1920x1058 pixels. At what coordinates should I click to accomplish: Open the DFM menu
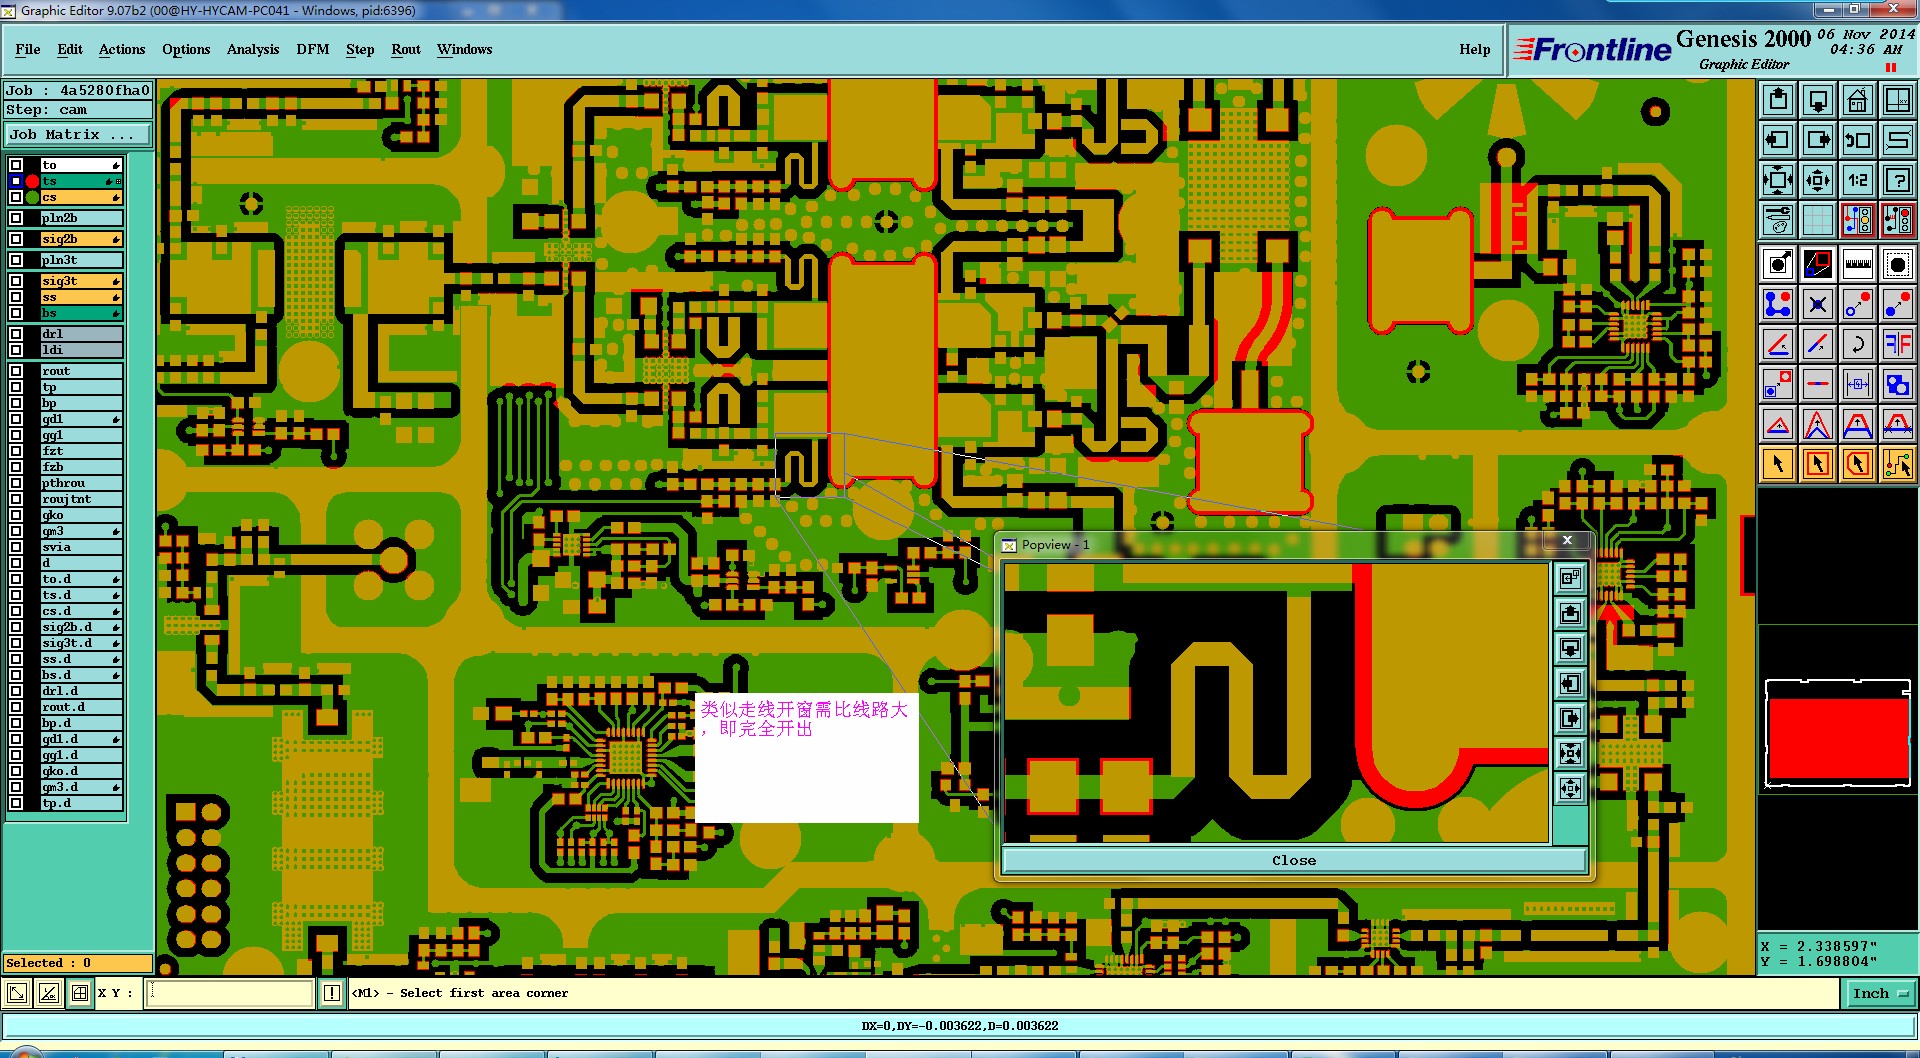(x=313, y=49)
